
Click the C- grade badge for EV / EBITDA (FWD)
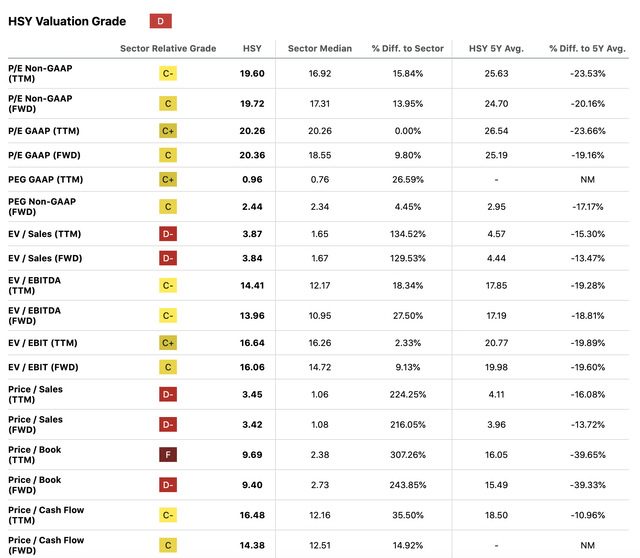coord(168,315)
